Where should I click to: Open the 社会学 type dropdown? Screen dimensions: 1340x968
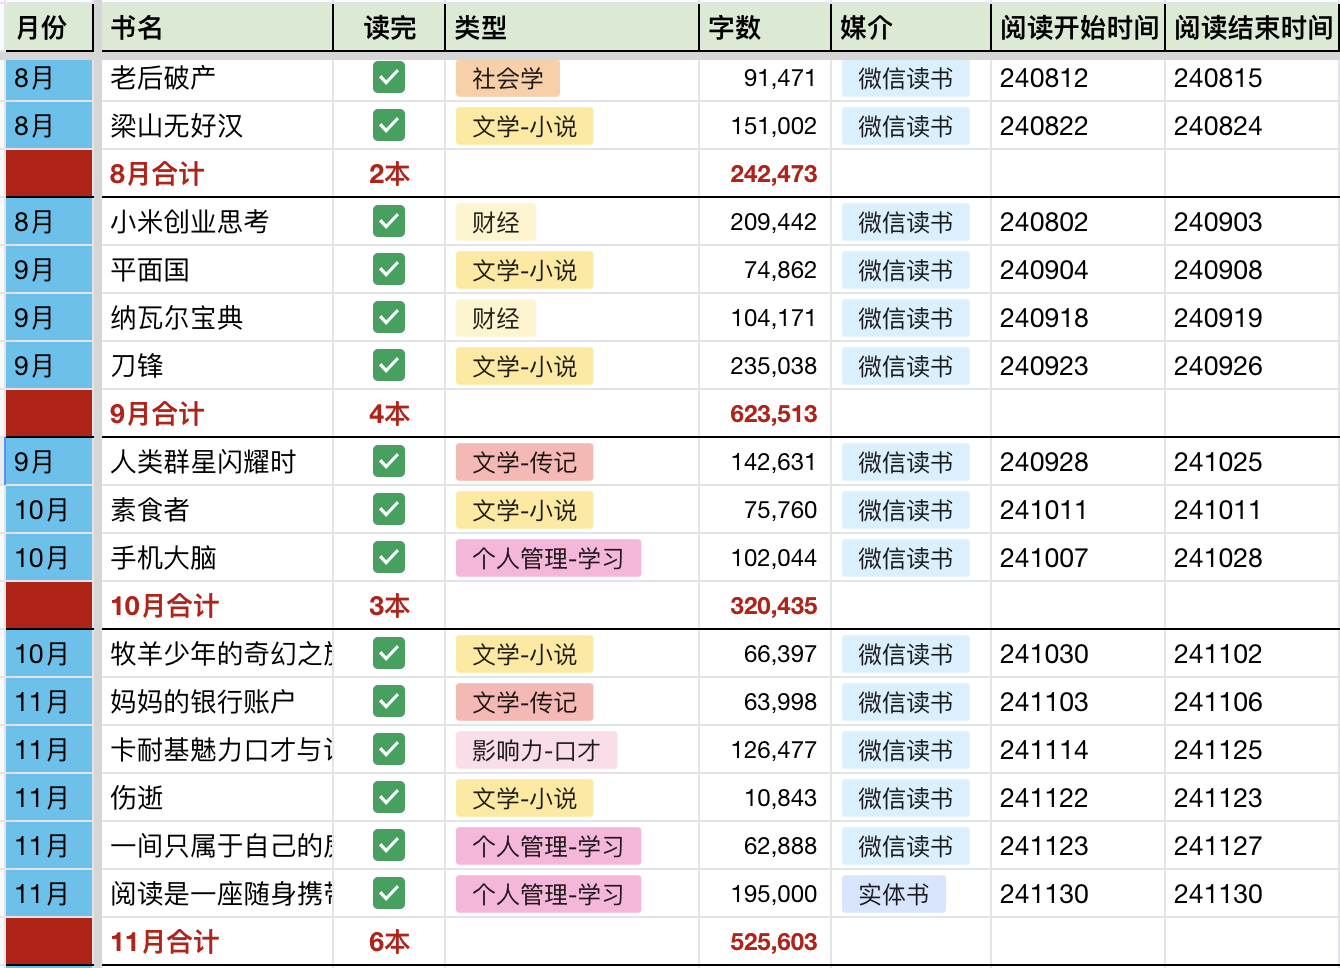pyautogui.click(x=507, y=79)
